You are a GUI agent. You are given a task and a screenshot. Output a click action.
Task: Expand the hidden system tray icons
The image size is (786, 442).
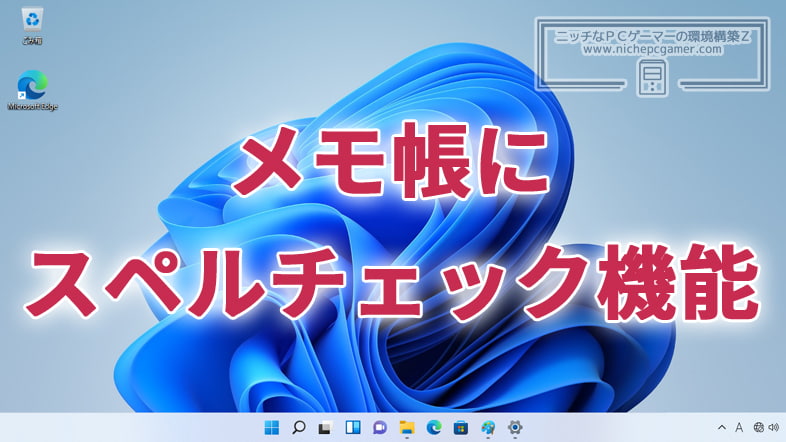[722, 427]
